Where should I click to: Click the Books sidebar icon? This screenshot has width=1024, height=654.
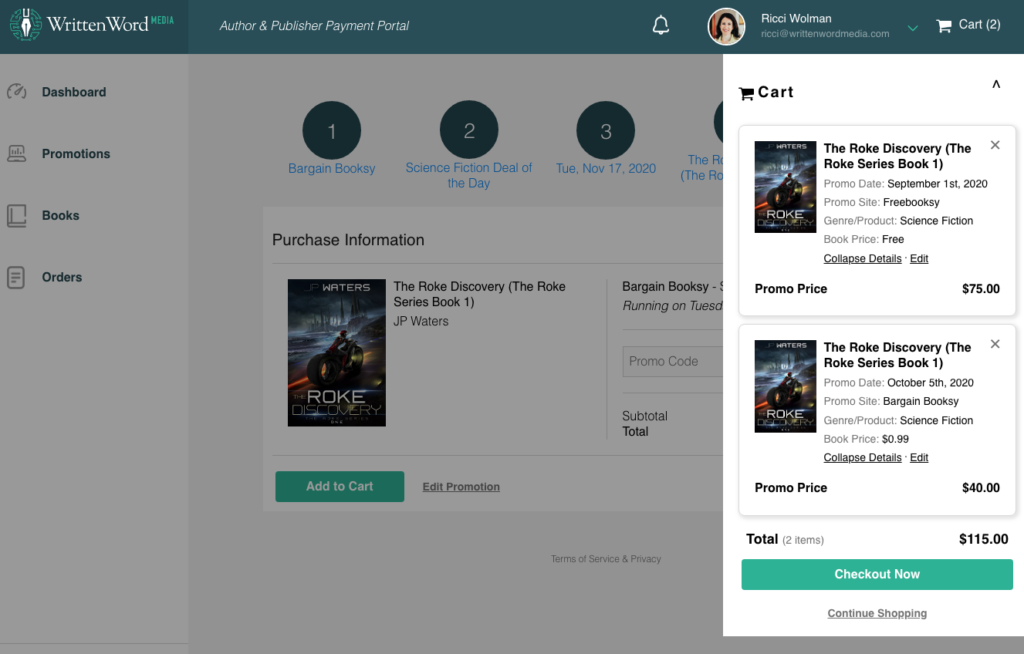[x=16, y=216]
